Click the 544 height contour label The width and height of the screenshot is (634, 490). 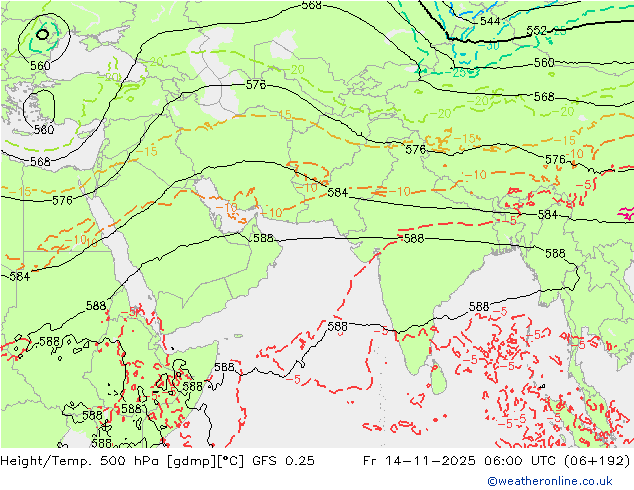pyautogui.click(x=490, y=21)
